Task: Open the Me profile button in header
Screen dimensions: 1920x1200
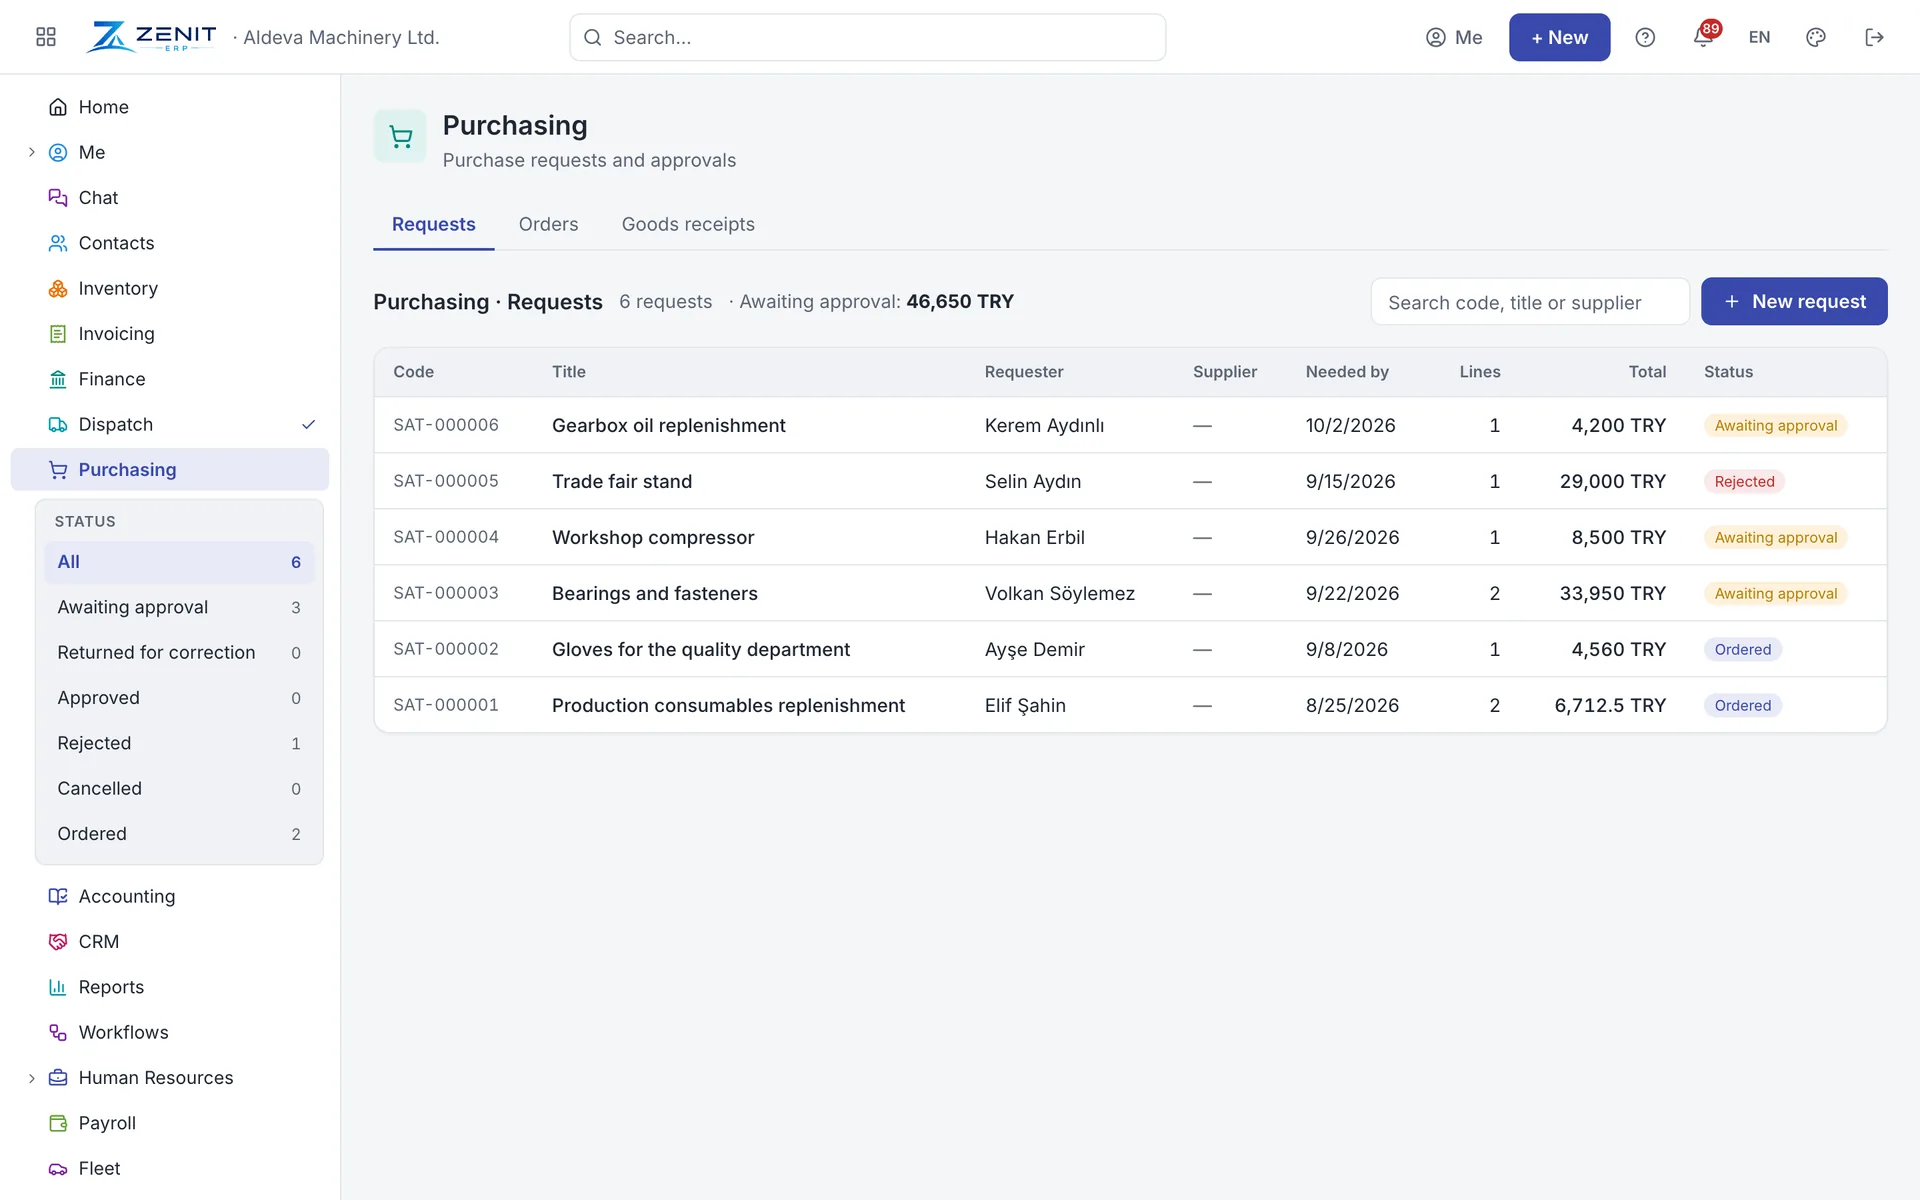Action: [1454, 37]
